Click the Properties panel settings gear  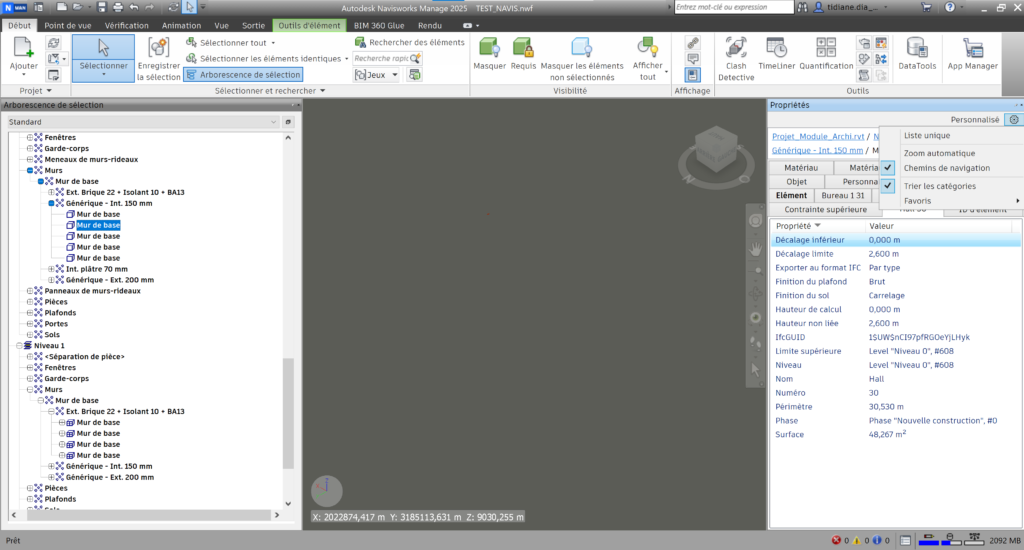point(1011,119)
